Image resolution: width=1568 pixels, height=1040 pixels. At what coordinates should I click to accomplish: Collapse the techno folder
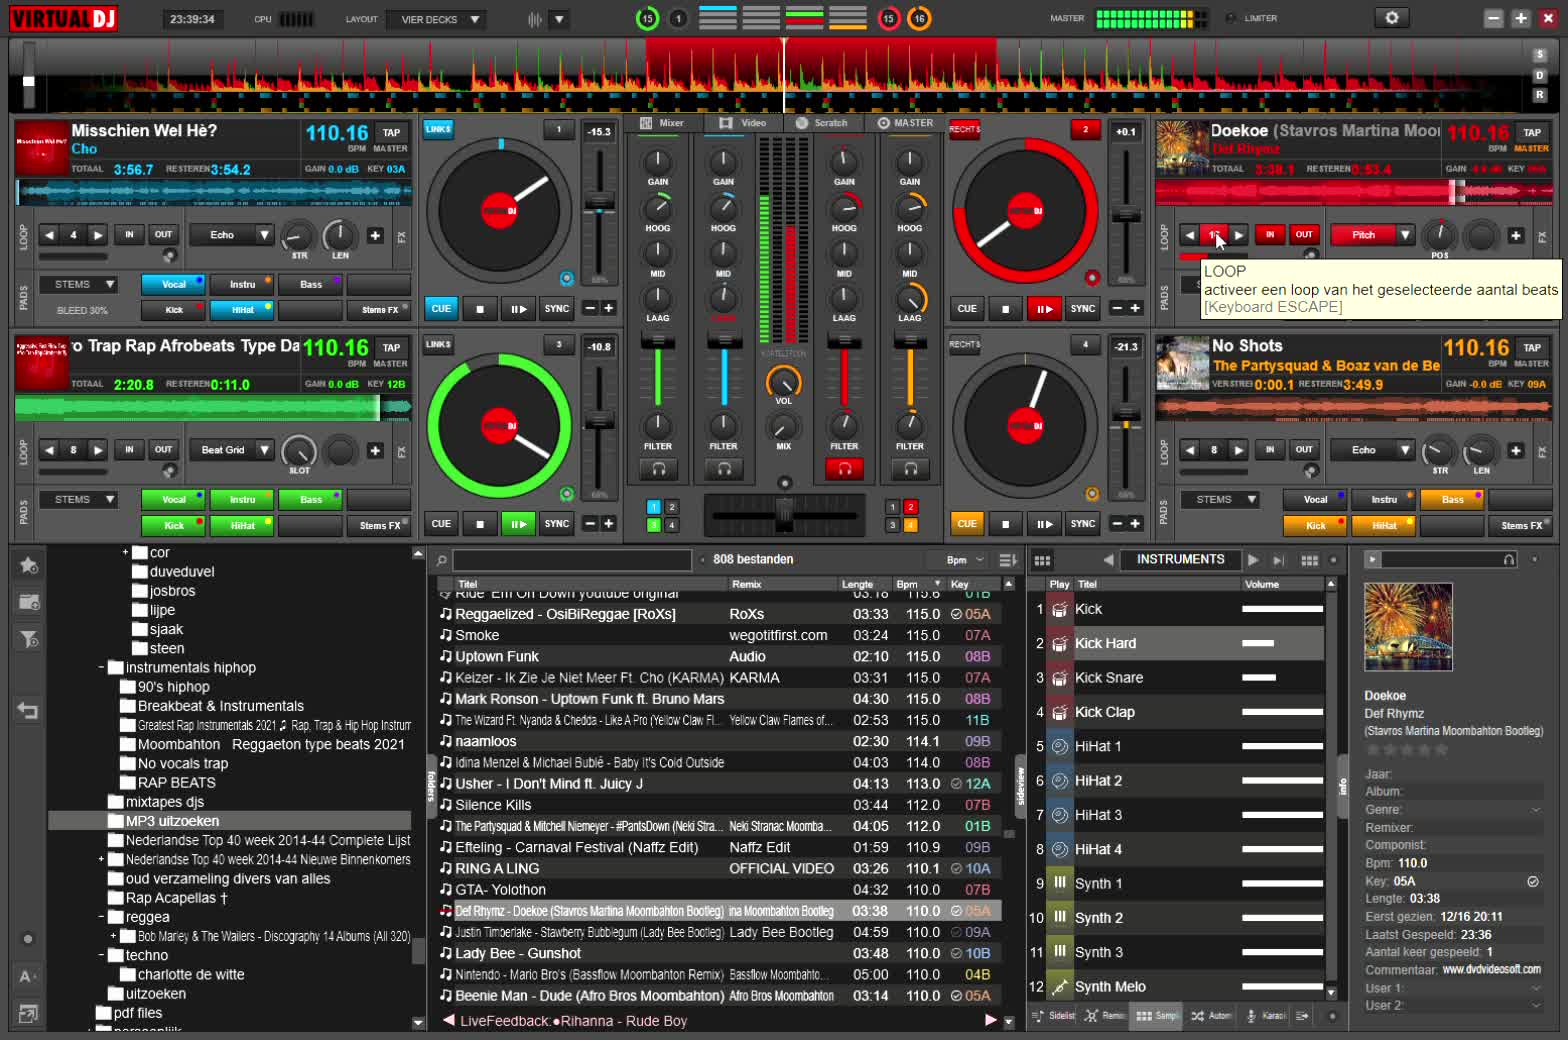pos(102,955)
